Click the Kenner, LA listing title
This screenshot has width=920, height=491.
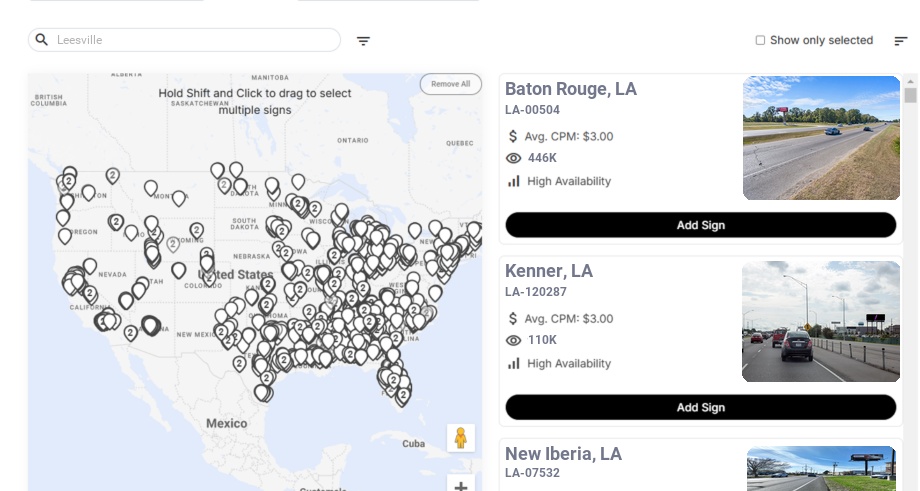tap(549, 271)
